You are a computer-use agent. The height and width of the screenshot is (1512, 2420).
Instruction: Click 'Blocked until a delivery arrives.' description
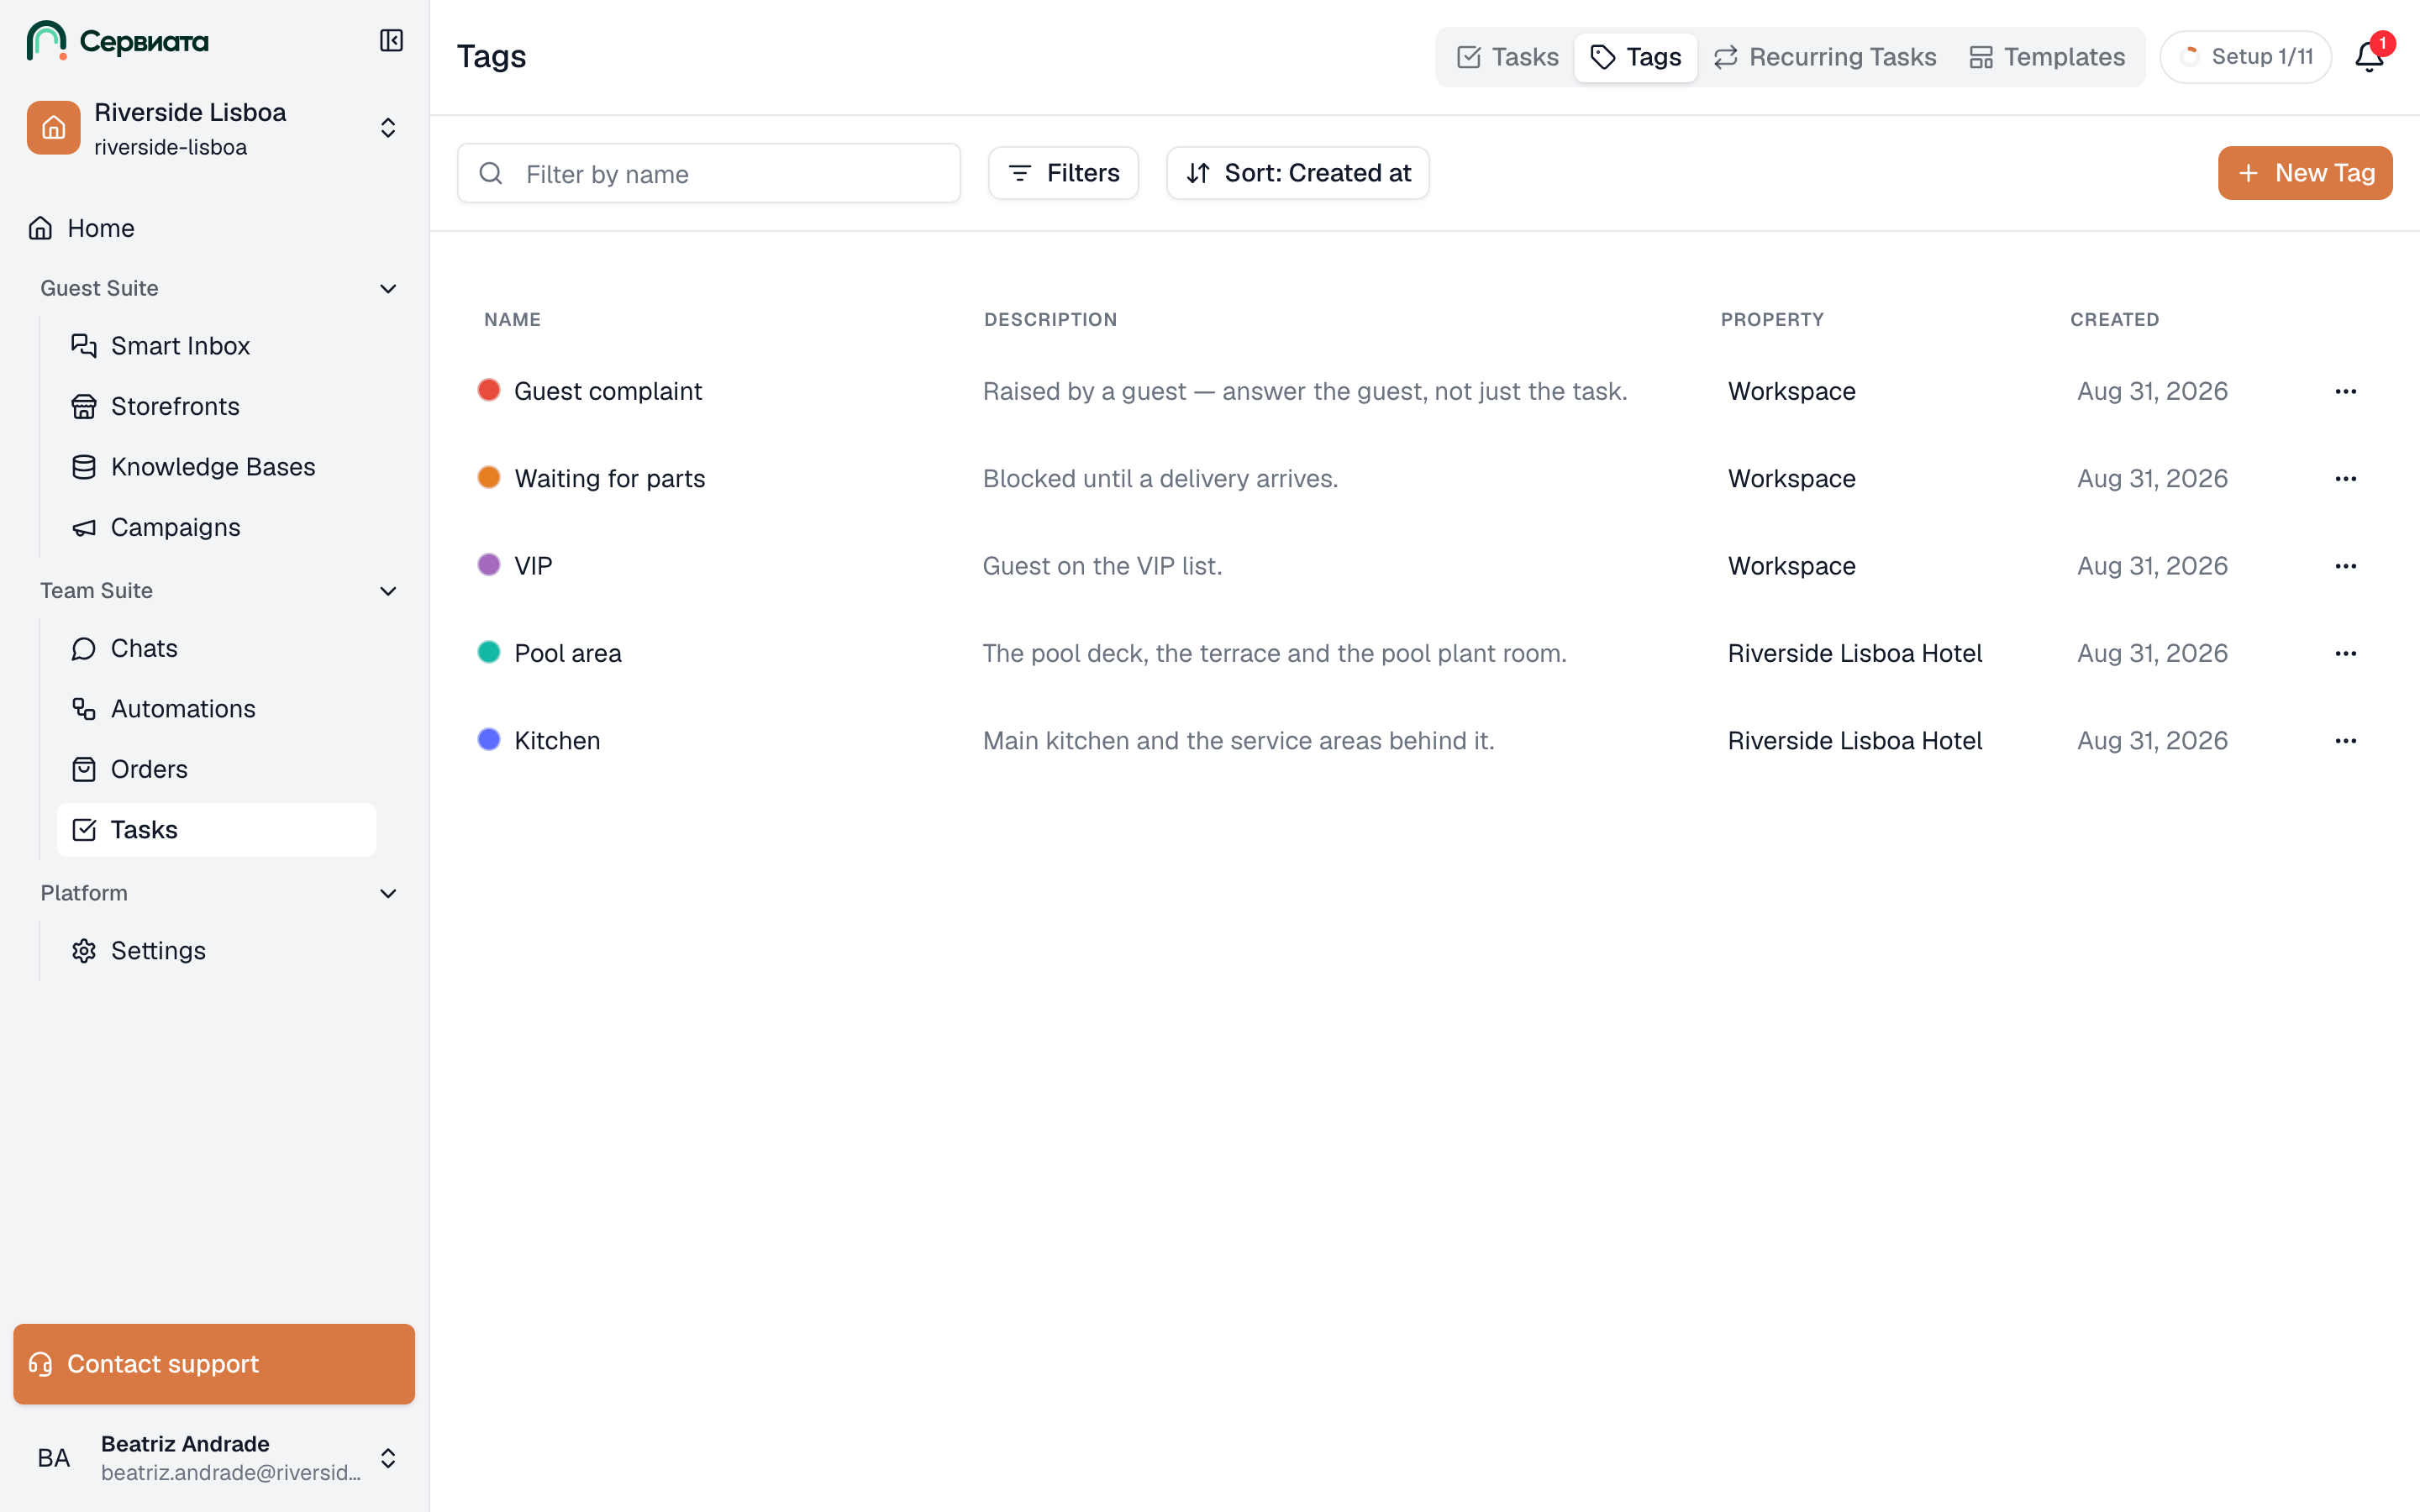[x=1160, y=479]
